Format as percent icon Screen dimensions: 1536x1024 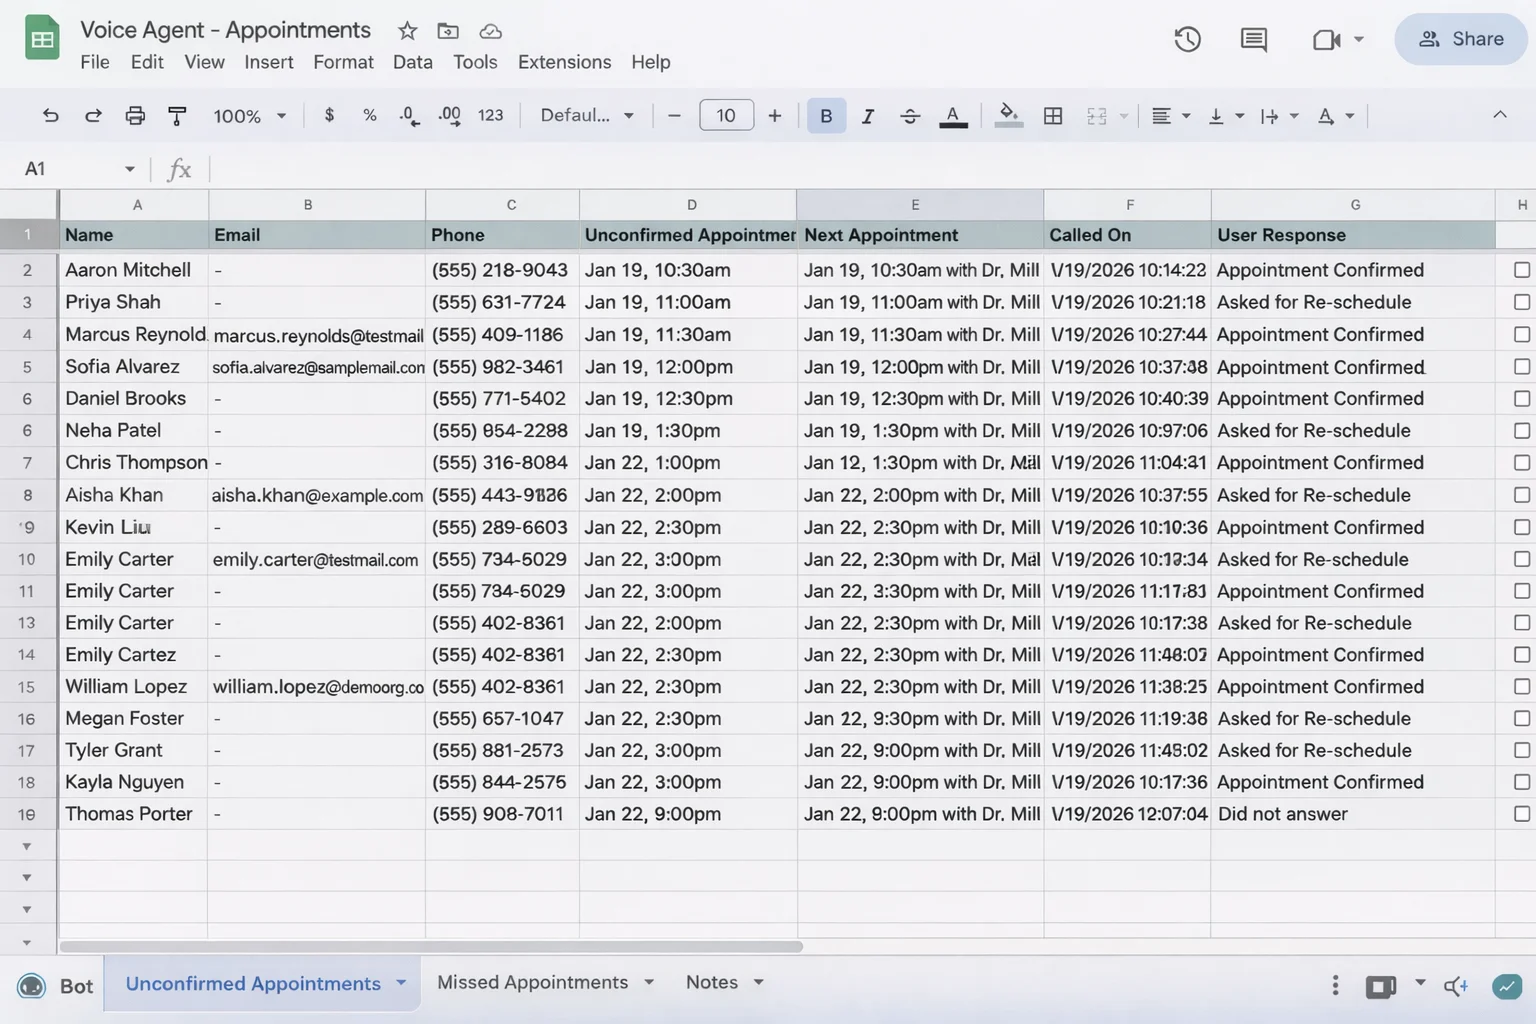click(370, 115)
